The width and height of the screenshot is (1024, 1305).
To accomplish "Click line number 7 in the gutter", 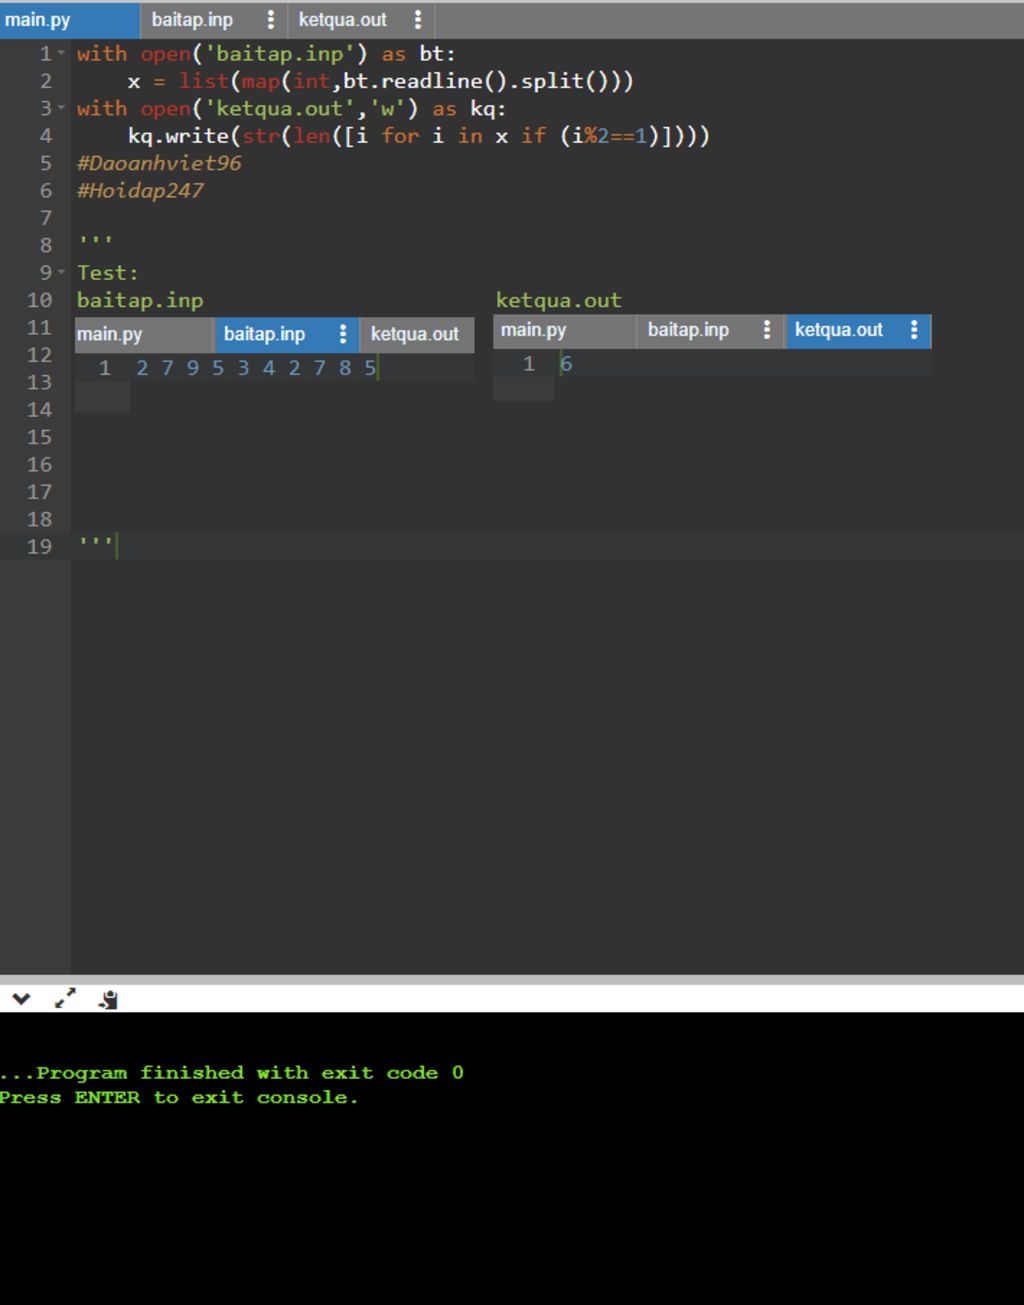I will point(45,218).
